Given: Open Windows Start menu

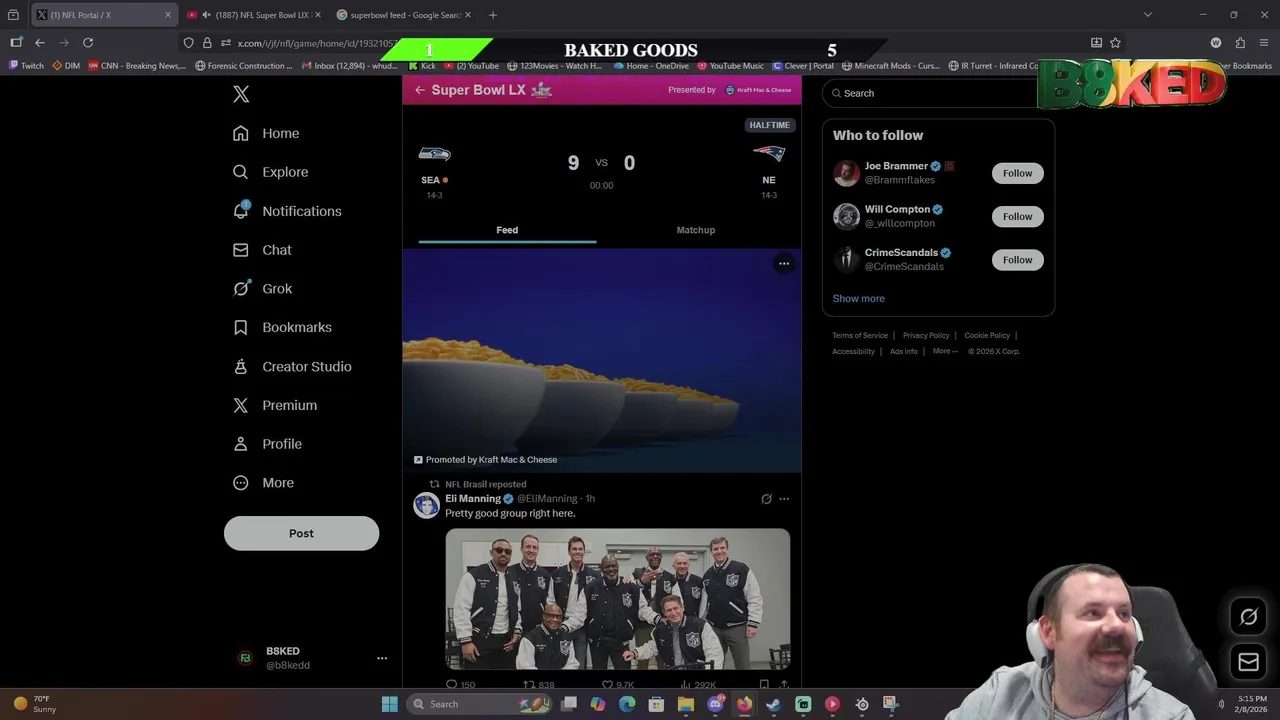Looking at the screenshot, I should pyautogui.click(x=389, y=704).
